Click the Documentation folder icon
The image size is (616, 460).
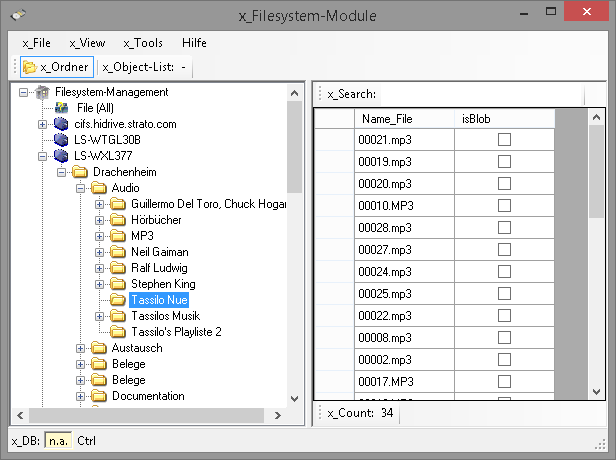[x=99, y=396]
